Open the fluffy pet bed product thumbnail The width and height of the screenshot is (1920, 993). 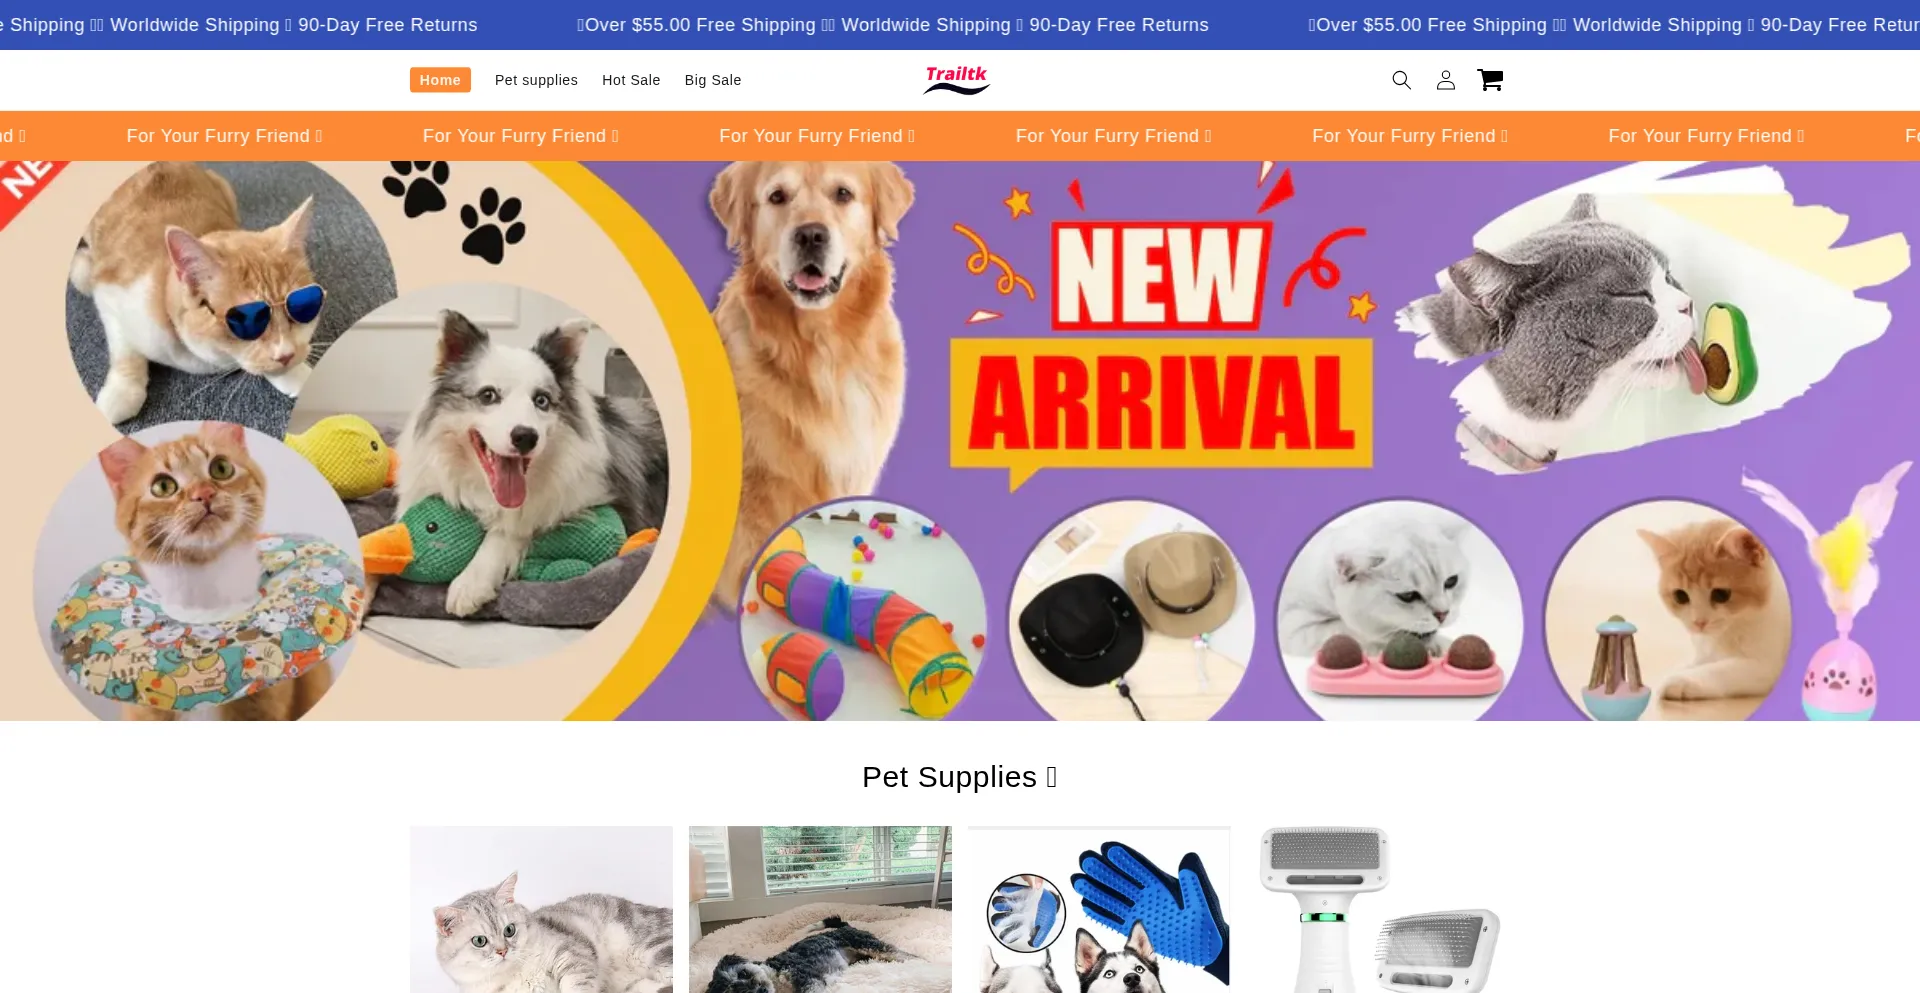pos(820,909)
